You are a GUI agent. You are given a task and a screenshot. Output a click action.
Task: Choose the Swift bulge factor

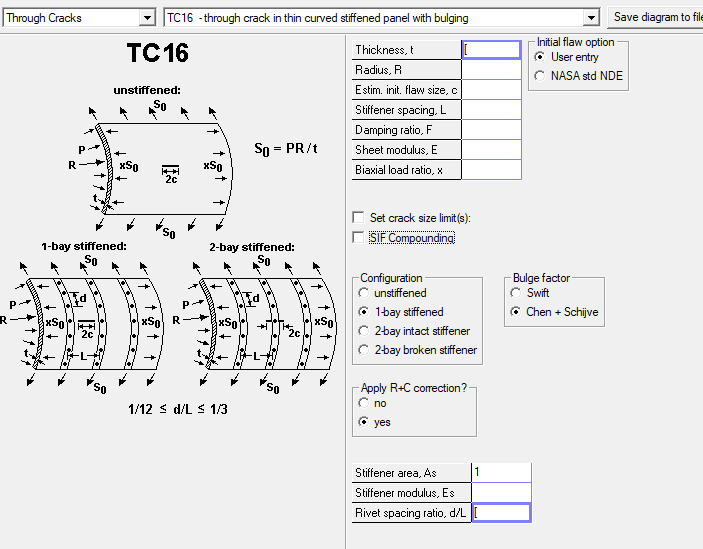[516, 293]
